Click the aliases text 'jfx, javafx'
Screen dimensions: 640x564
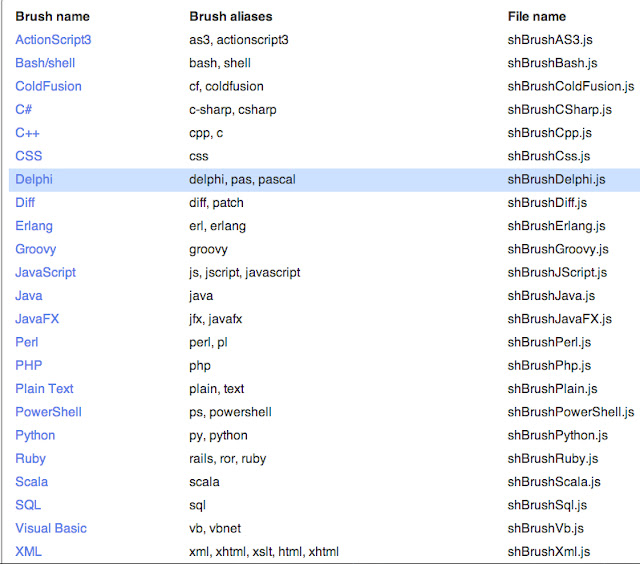[216, 319]
